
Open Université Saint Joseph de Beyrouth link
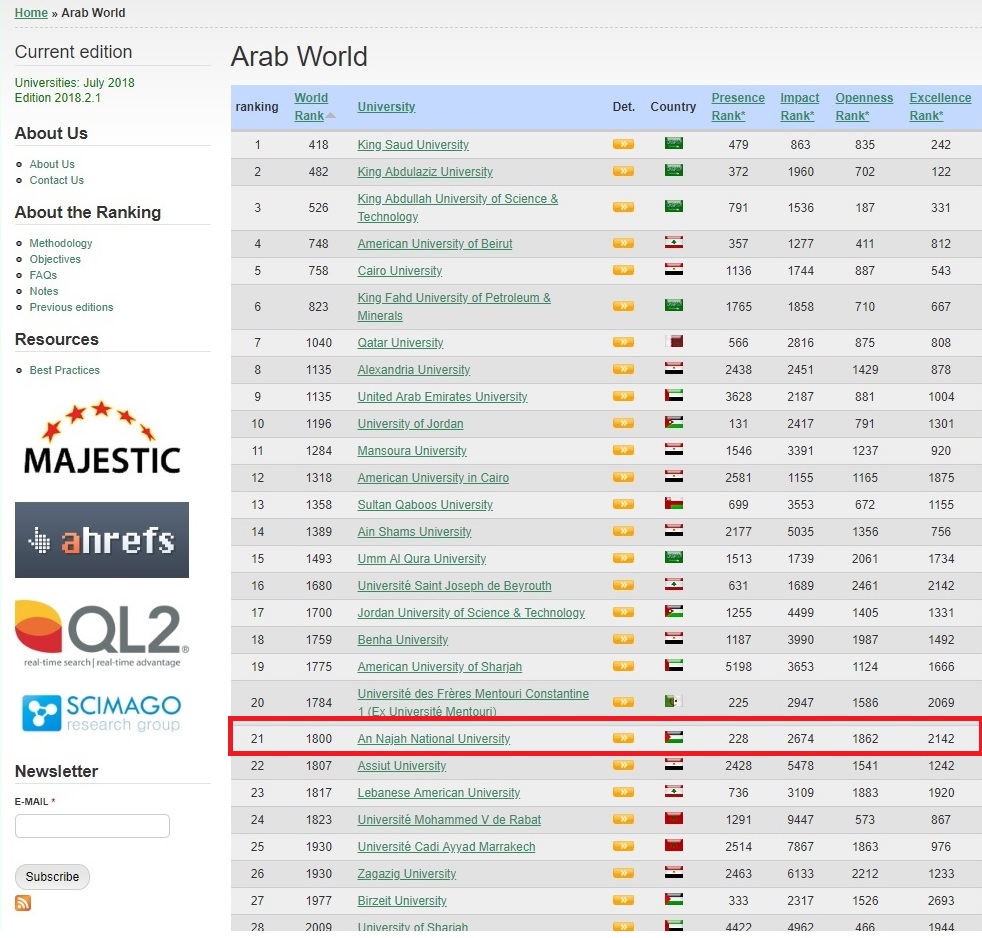tap(454, 585)
